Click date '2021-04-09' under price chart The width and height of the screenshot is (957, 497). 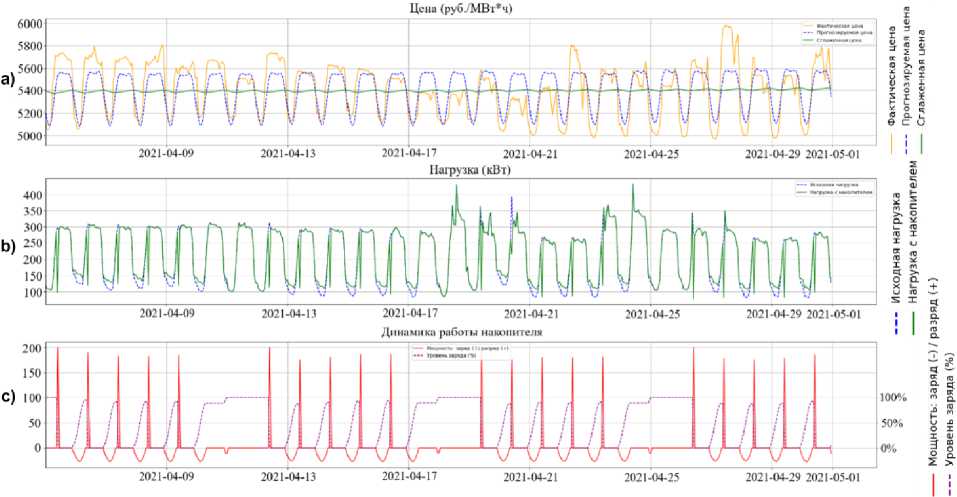[x=167, y=154]
